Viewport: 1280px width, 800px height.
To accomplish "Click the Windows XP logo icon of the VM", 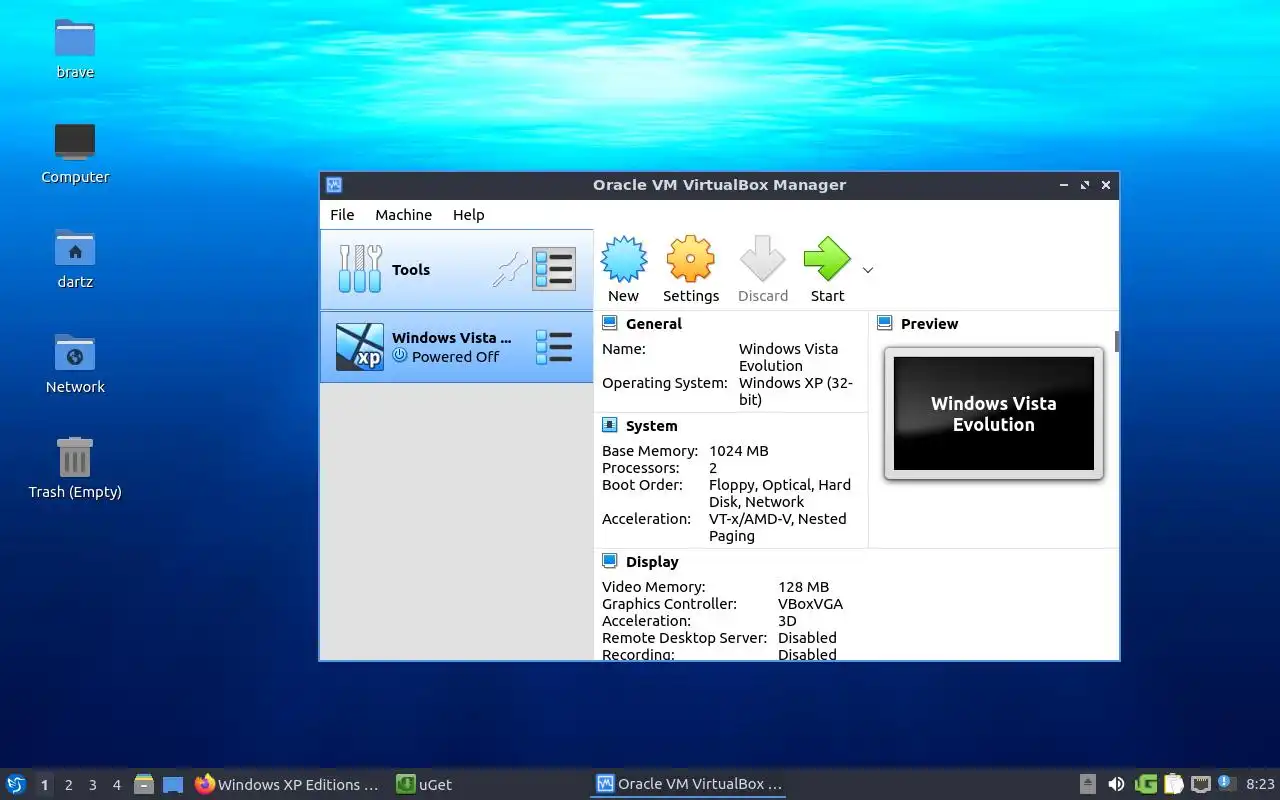I will 359,347.
